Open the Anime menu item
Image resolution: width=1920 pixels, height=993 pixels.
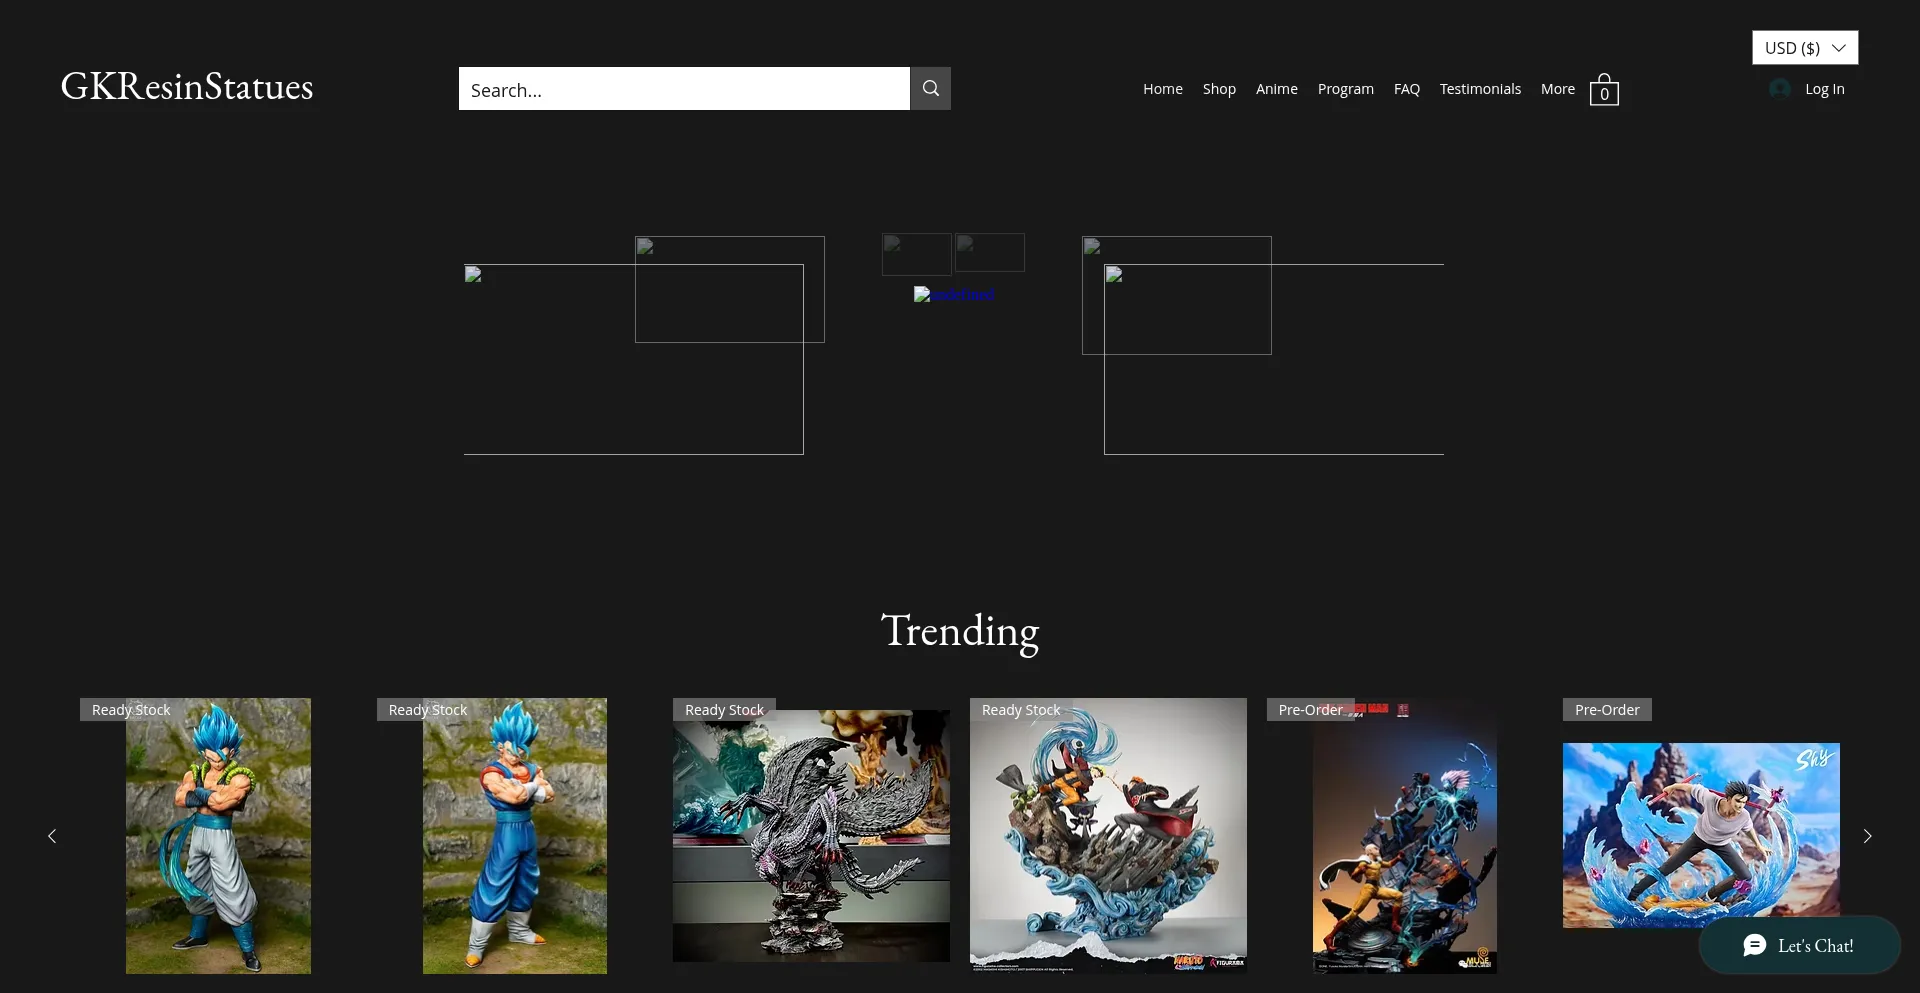coord(1277,89)
